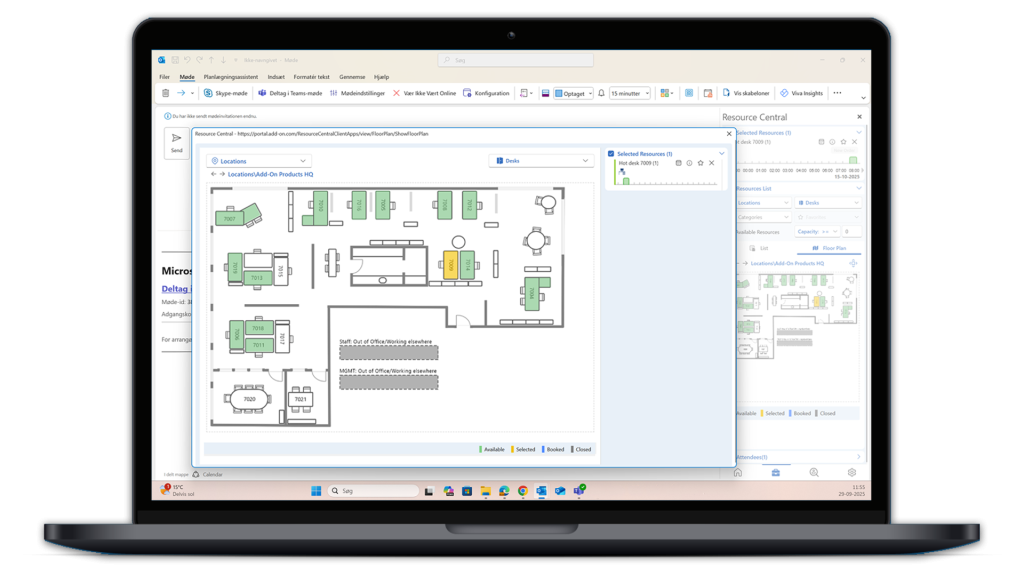Select desk 7007 on the floor plan

point(230,218)
